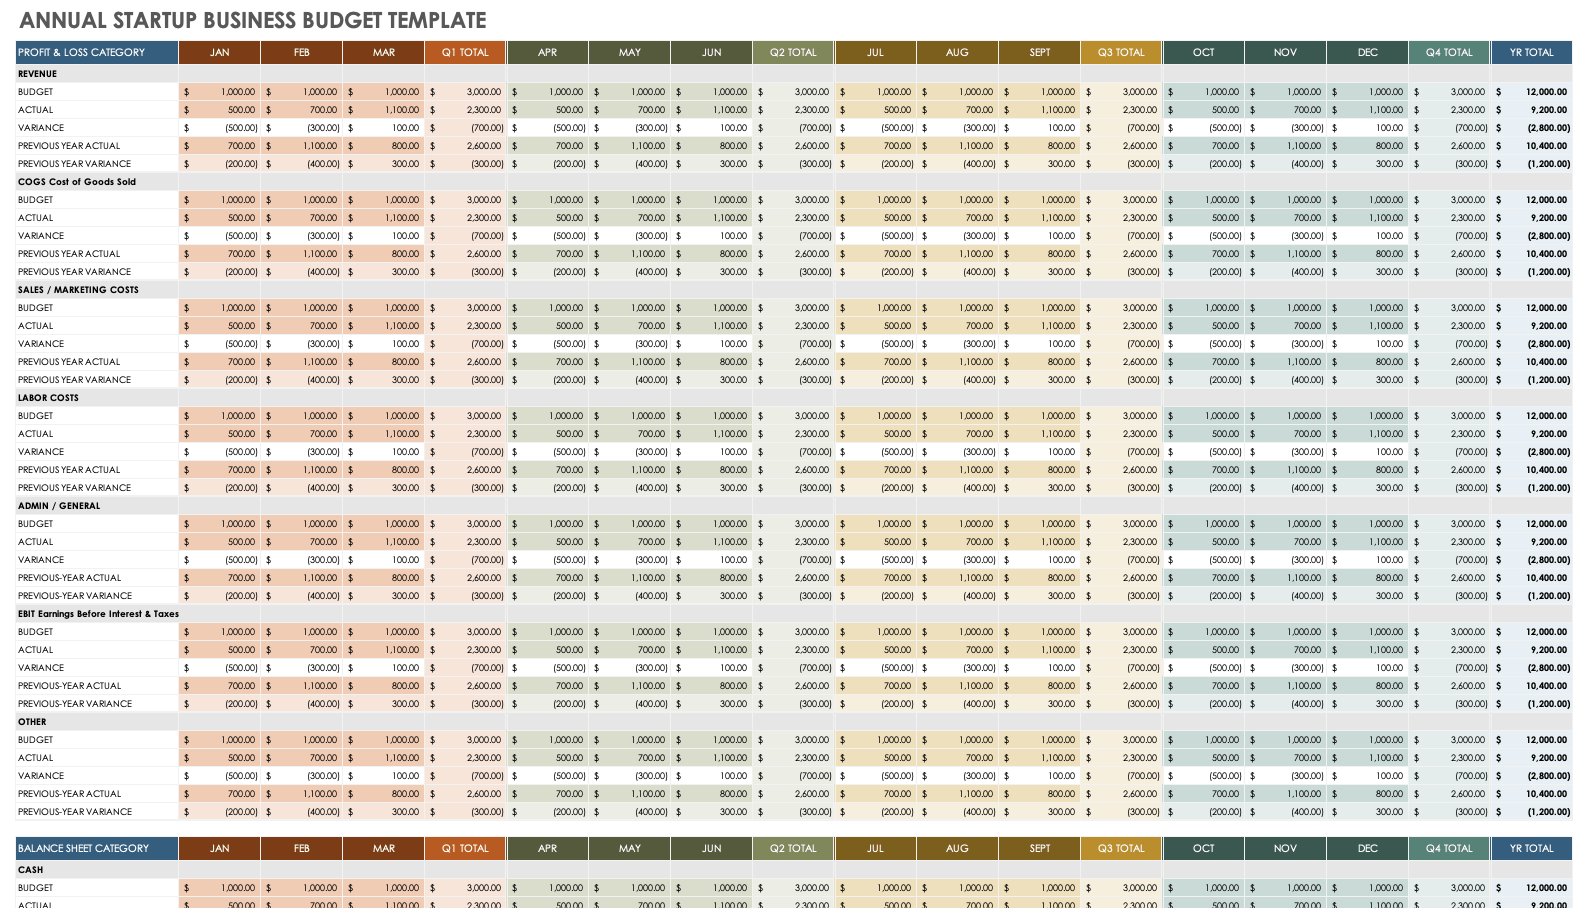Click Revenue PREVIOUS YEAR ACTUAL YR TOTAL 10,400.00

click(1532, 146)
